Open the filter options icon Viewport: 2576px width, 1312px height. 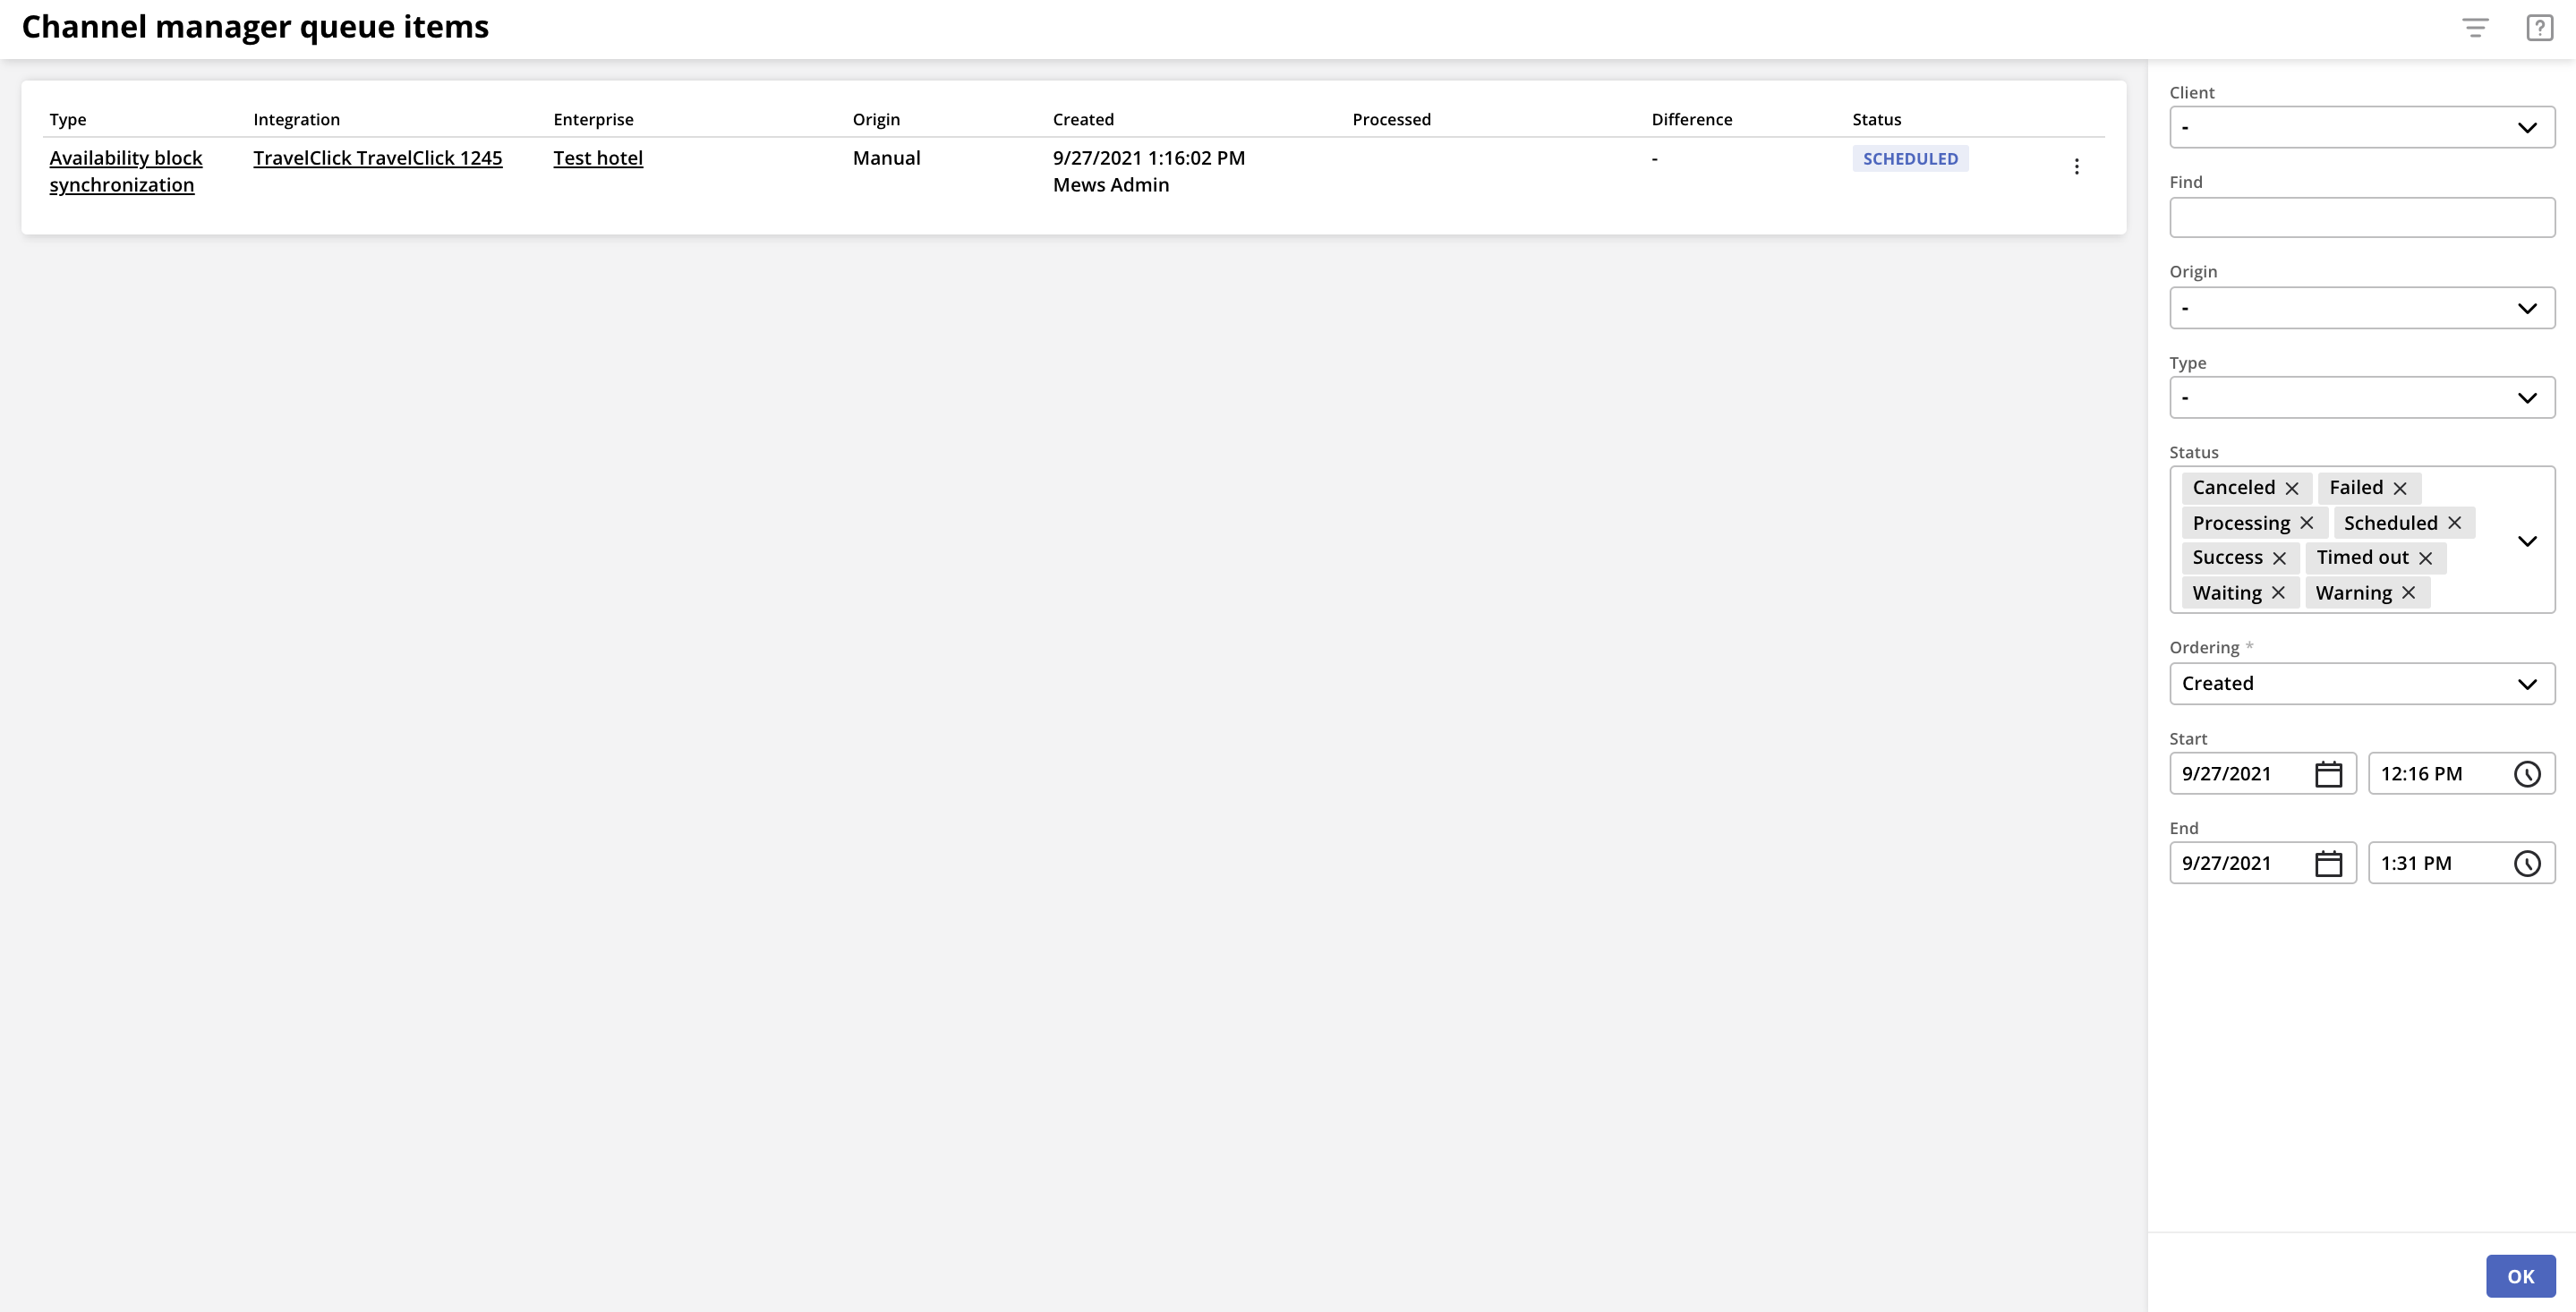[2474, 27]
